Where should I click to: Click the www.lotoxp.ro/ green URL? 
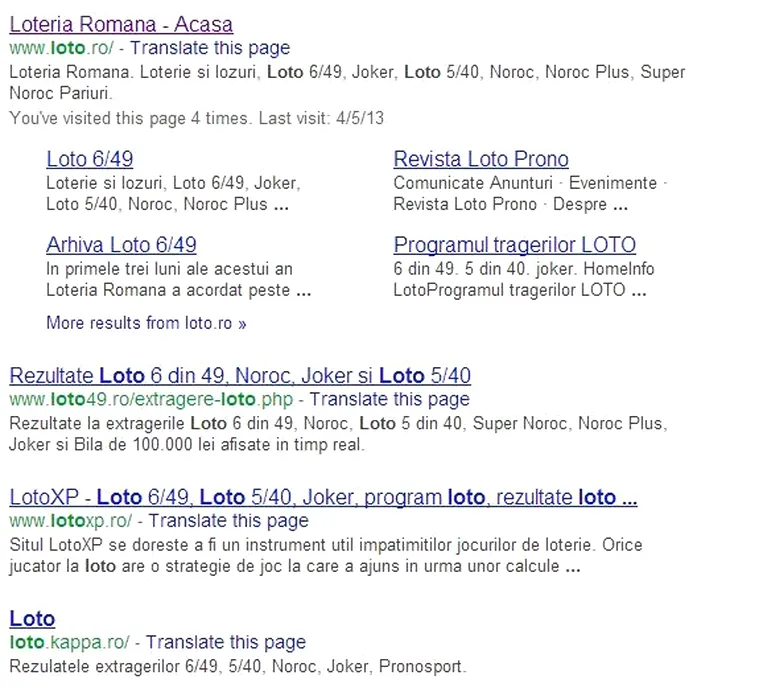coord(70,521)
